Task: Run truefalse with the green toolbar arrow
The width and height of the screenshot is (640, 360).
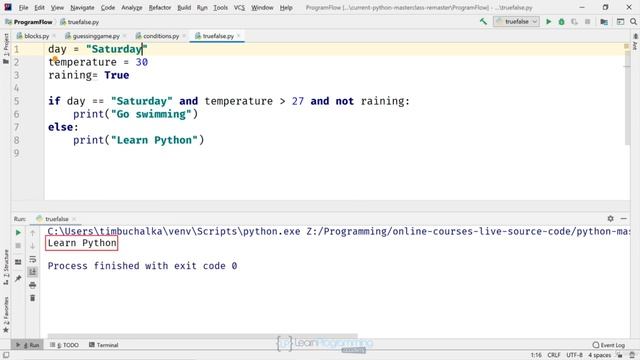Action: [549, 22]
